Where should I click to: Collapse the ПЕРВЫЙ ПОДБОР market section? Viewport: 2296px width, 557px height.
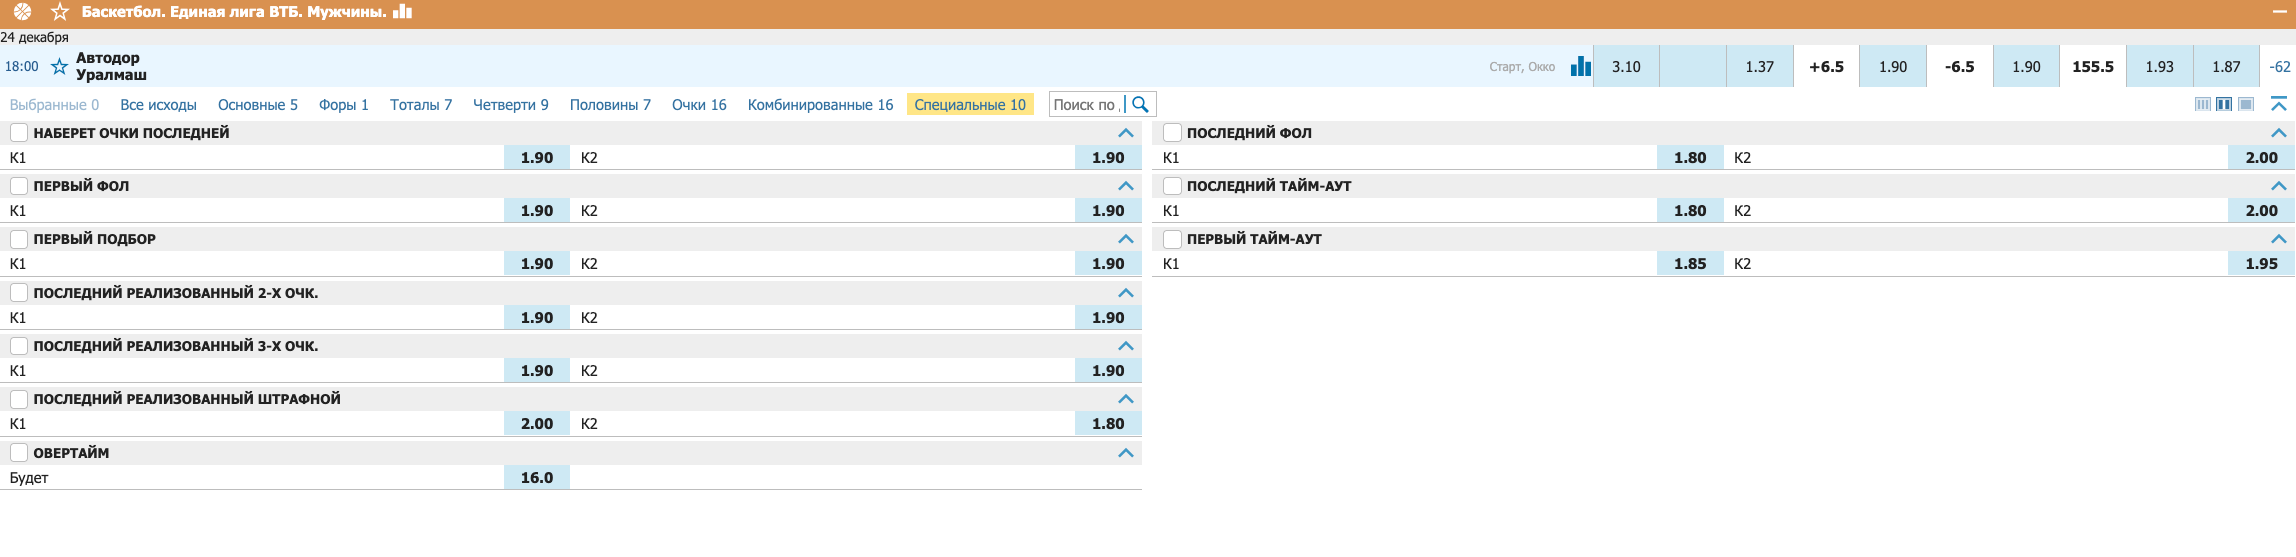(1126, 239)
